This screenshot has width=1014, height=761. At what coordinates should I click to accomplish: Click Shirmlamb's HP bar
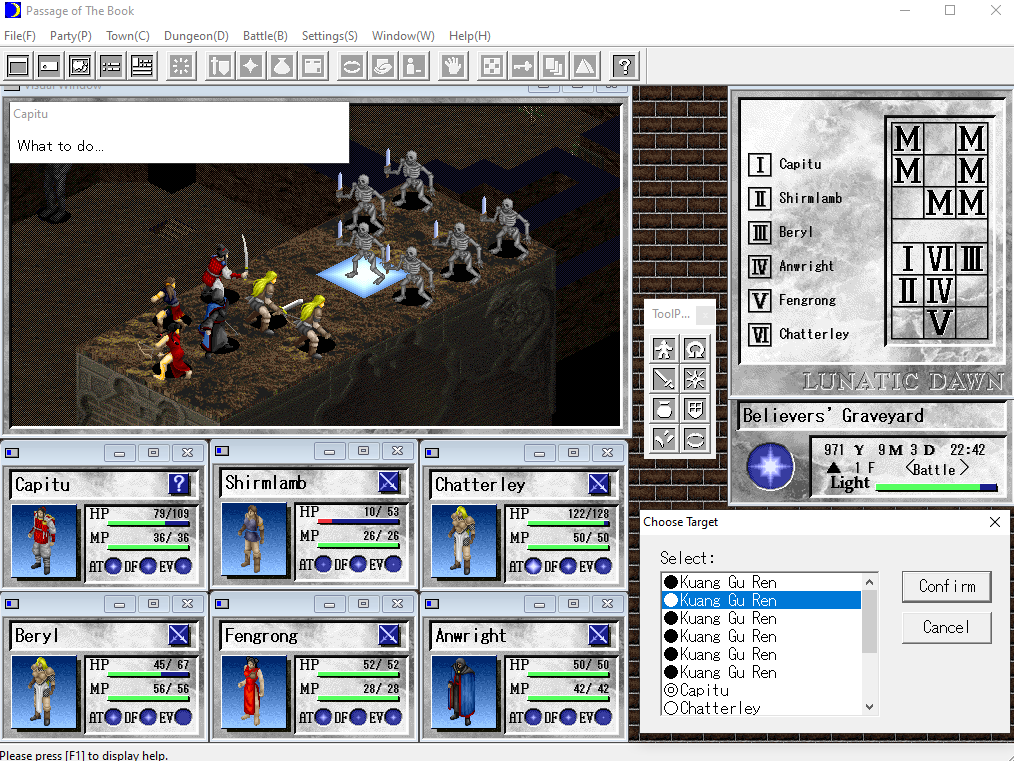click(x=354, y=522)
